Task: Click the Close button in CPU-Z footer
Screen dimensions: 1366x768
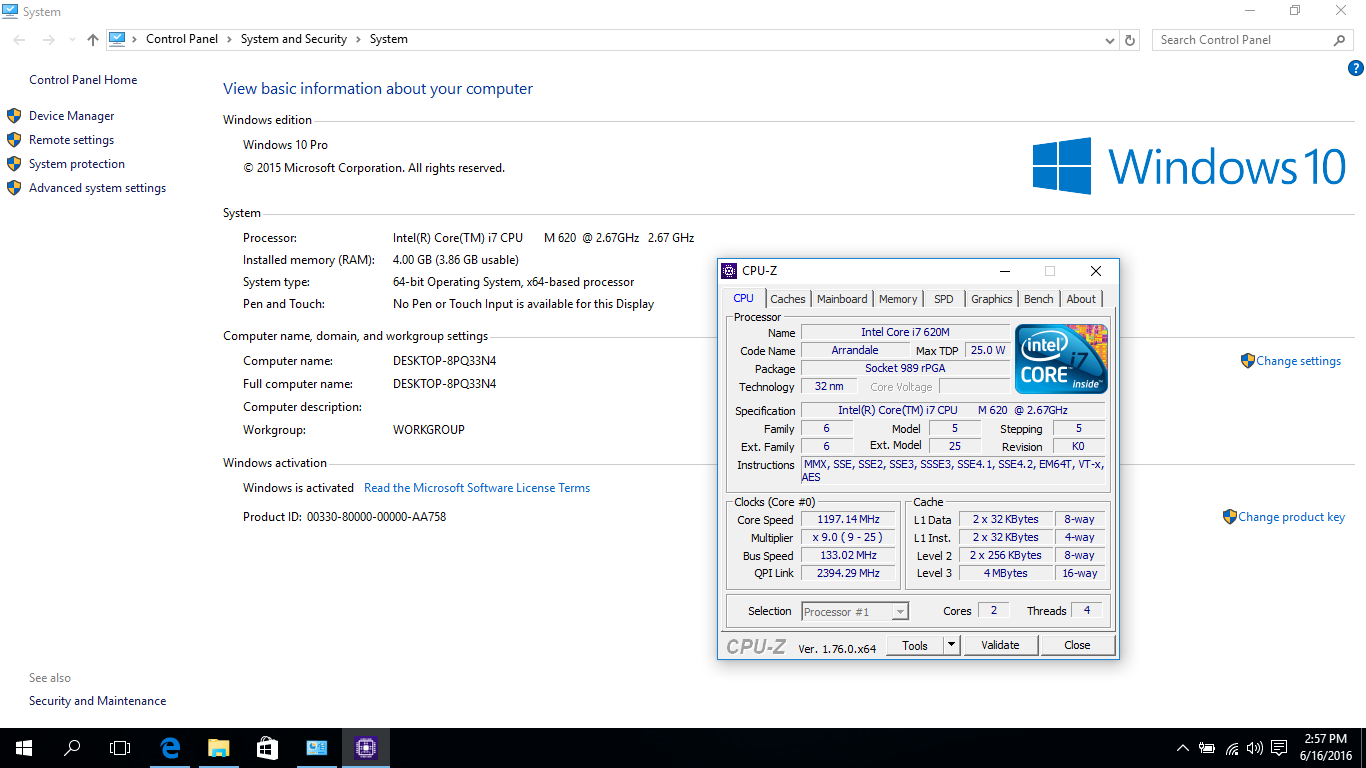Action: tap(1077, 645)
